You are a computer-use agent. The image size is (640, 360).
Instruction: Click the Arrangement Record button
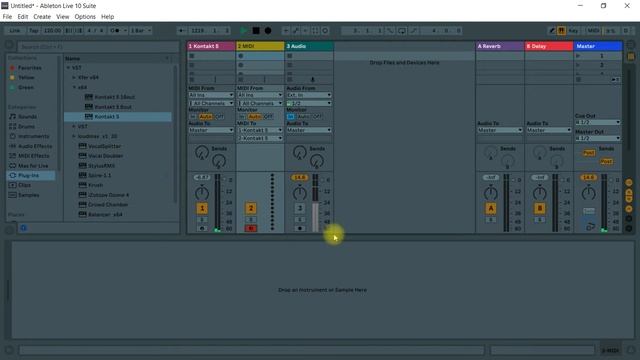[268, 31]
